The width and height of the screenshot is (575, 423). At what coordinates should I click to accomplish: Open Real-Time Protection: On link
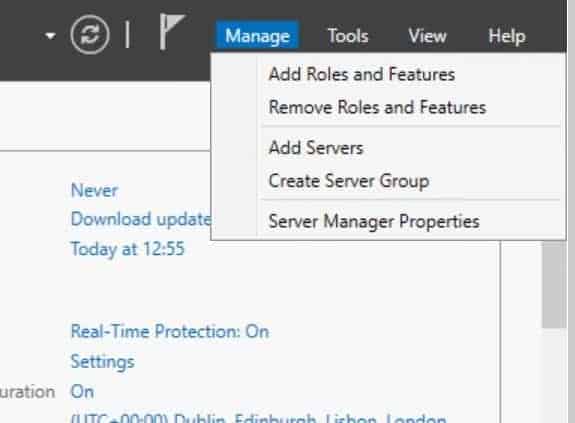(x=170, y=331)
